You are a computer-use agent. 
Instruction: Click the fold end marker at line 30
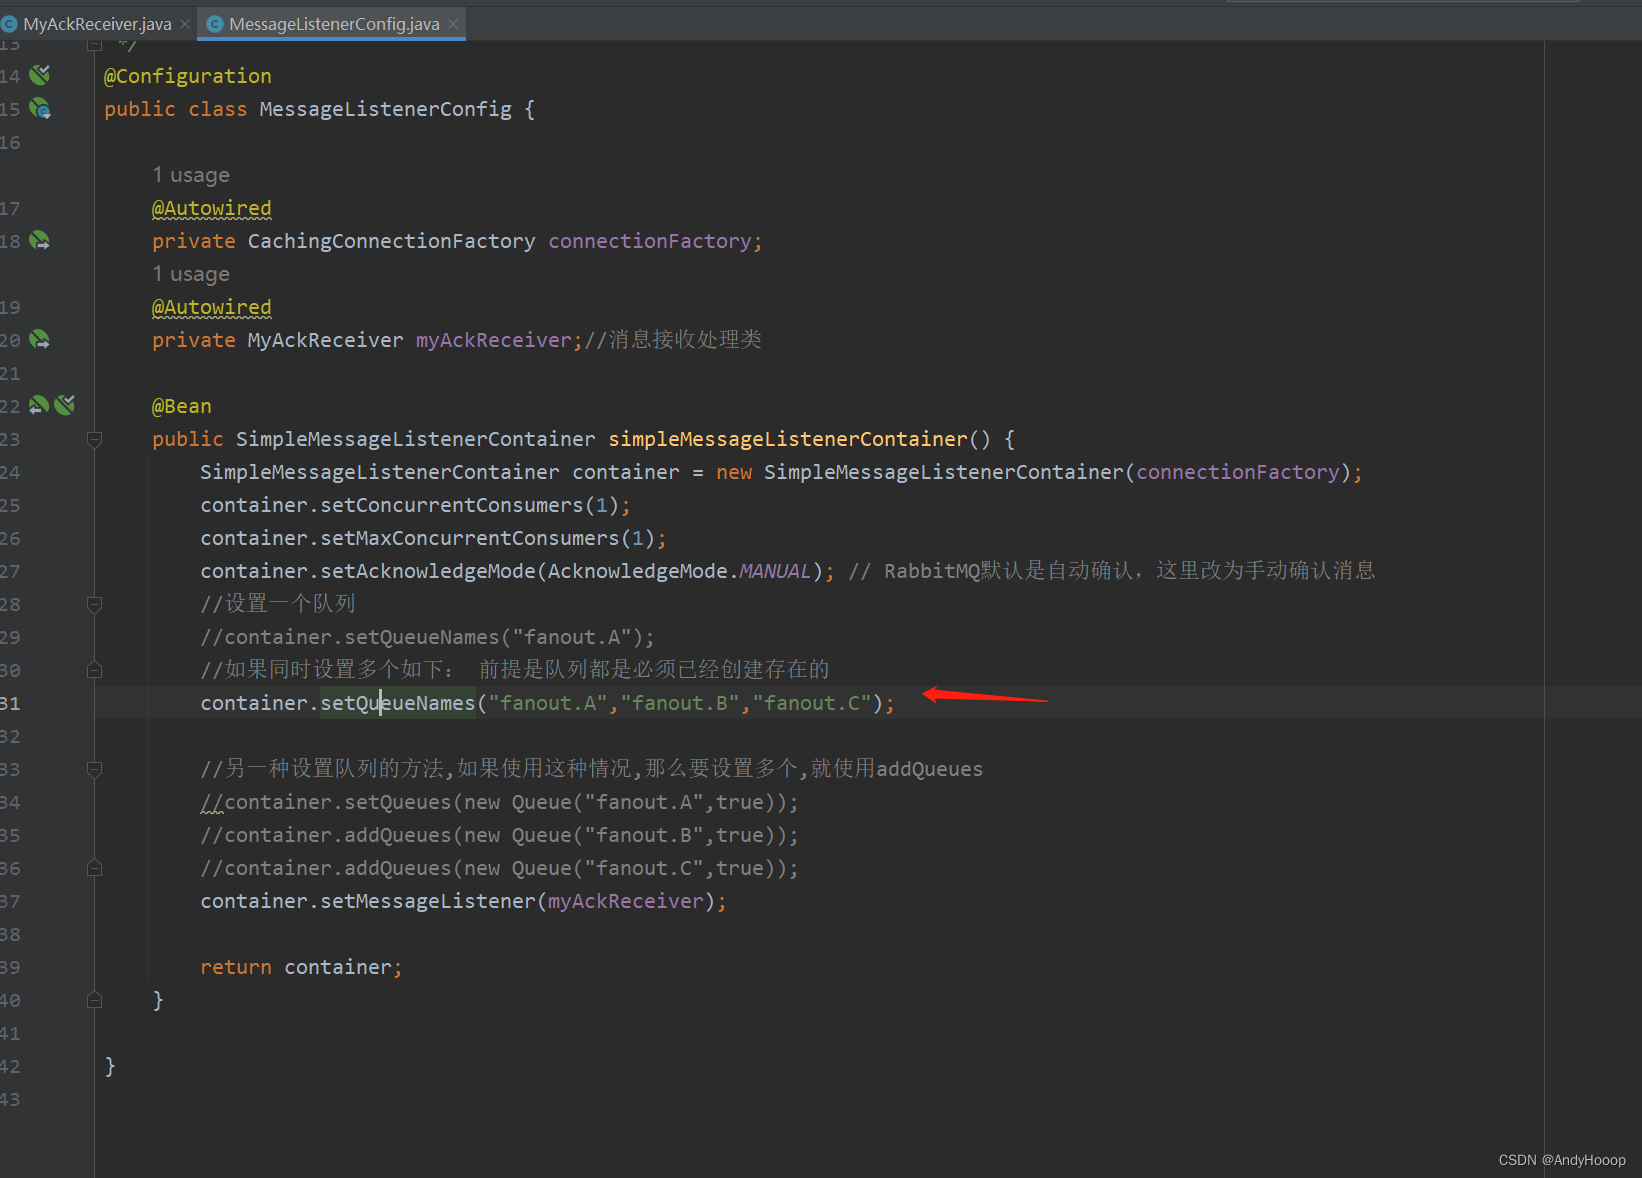(94, 670)
